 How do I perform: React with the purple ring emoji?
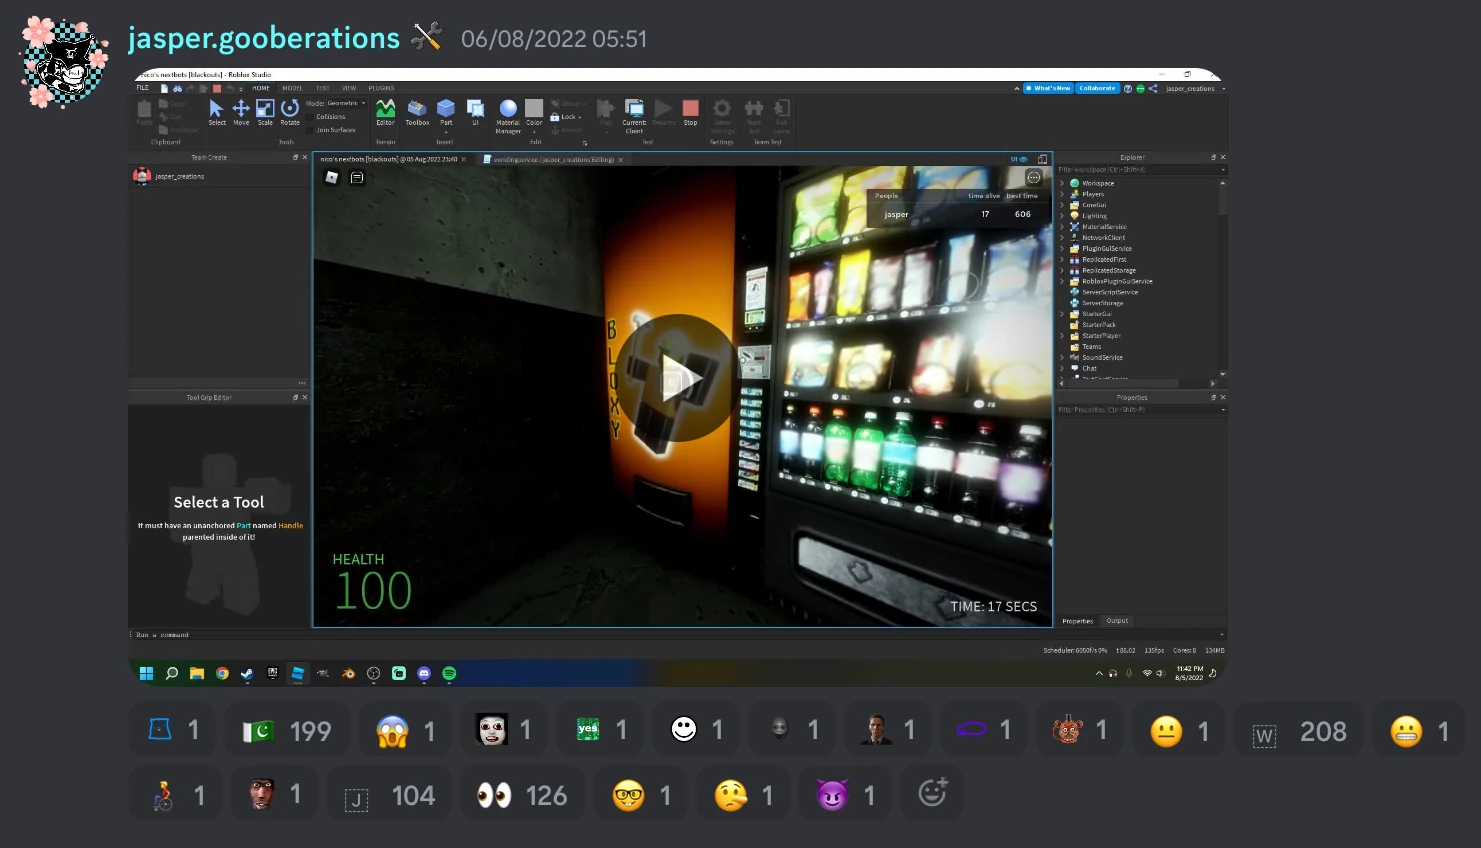pyautogui.click(x=982, y=731)
